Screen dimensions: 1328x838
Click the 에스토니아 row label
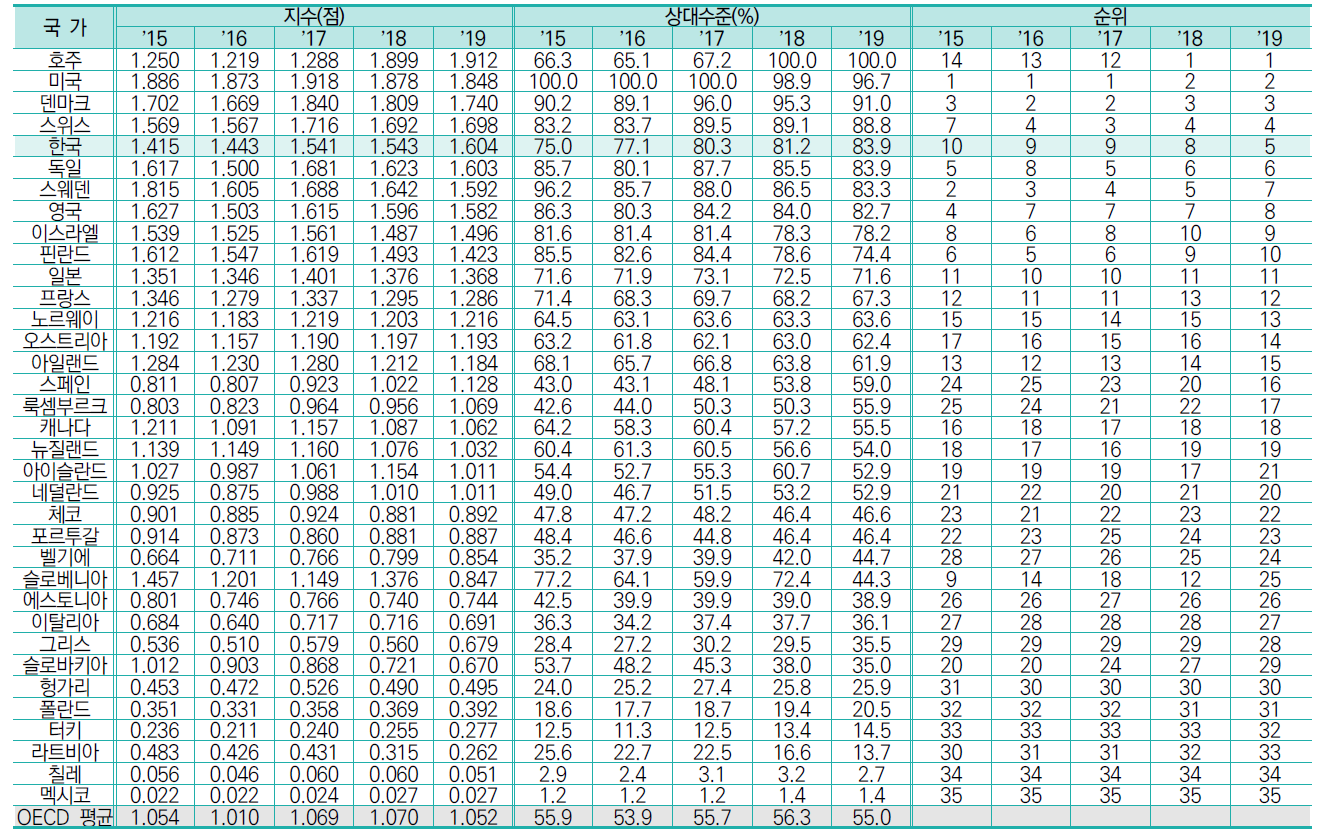pos(65,600)
